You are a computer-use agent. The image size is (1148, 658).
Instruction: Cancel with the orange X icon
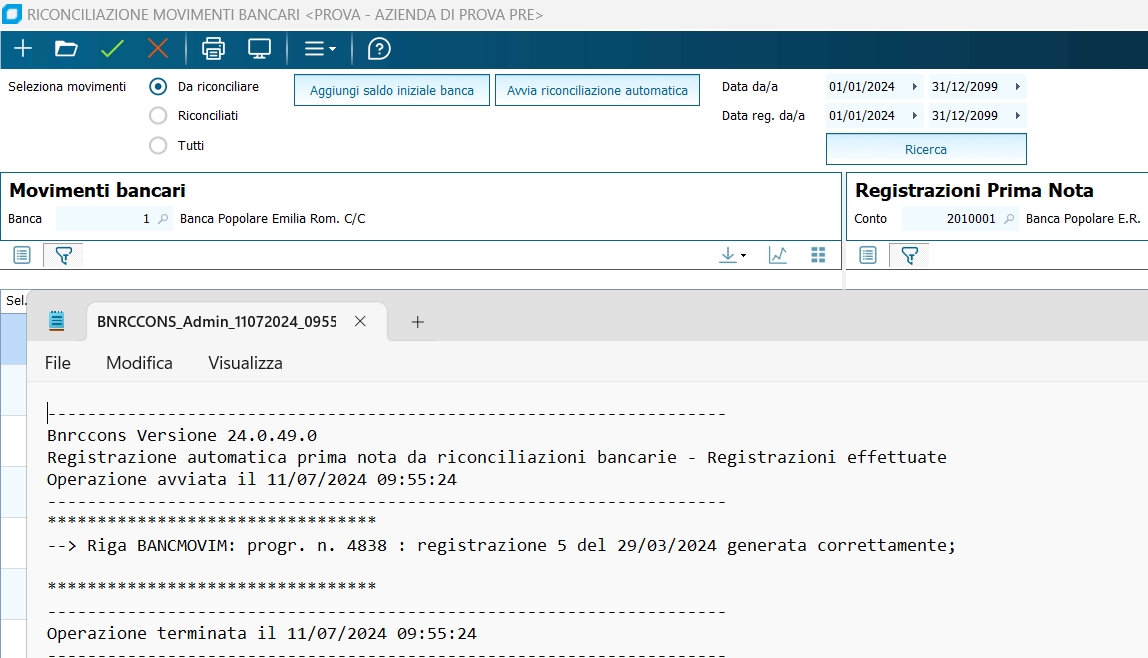(x=157, y=49)
